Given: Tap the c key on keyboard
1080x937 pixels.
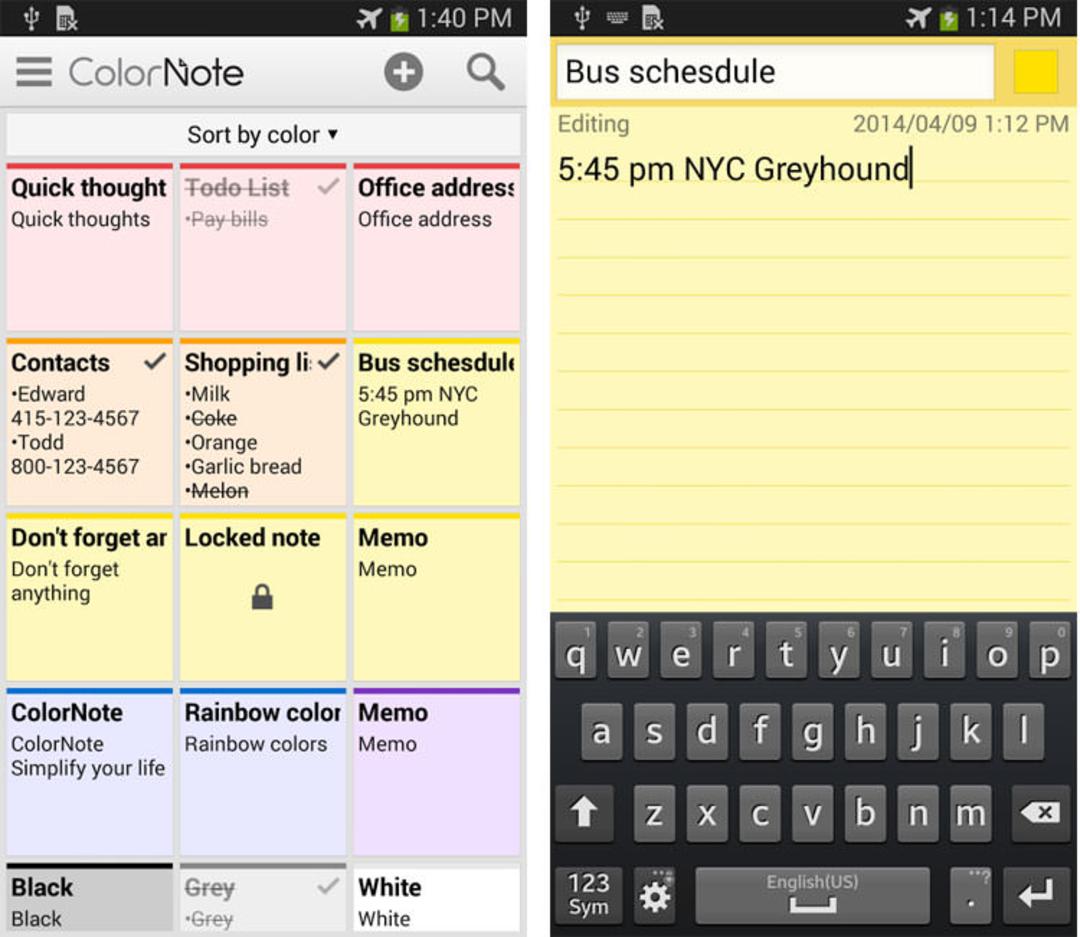Looking at the screenshot, I should pyautogui.click(x=760, y=813).
